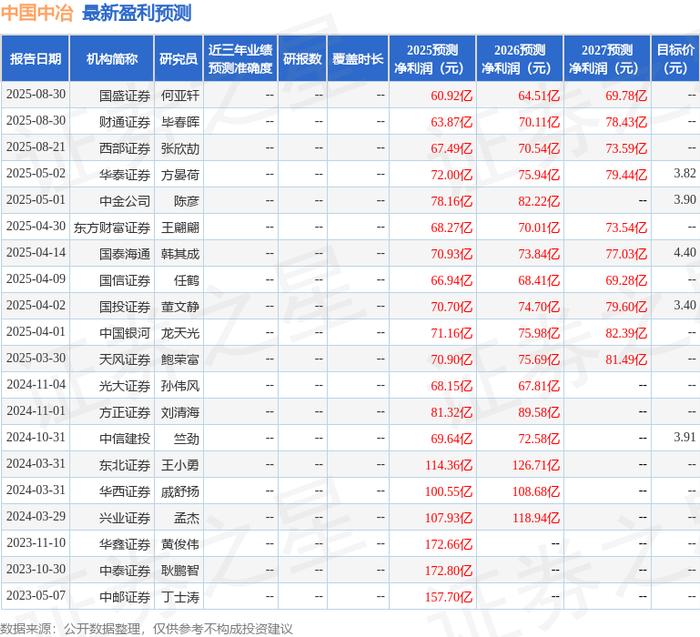Click target price 3.40
Image resolution: width=700 pixels, height=637 pixels.
[x=685, y=305]
